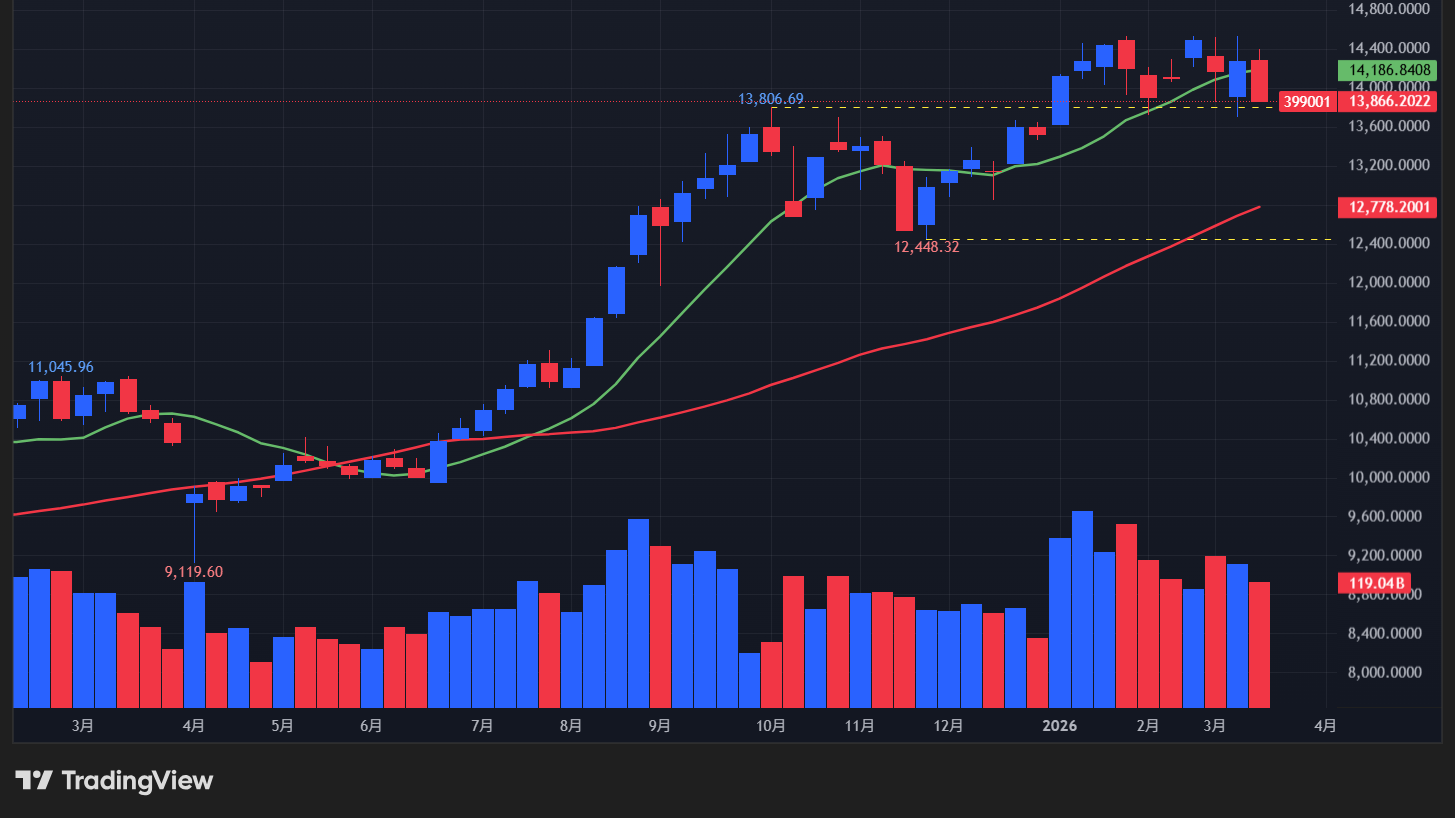Click the red 13,866.2022 last price tag
Screen dimensions: 1455x818
click(1386, 102)
